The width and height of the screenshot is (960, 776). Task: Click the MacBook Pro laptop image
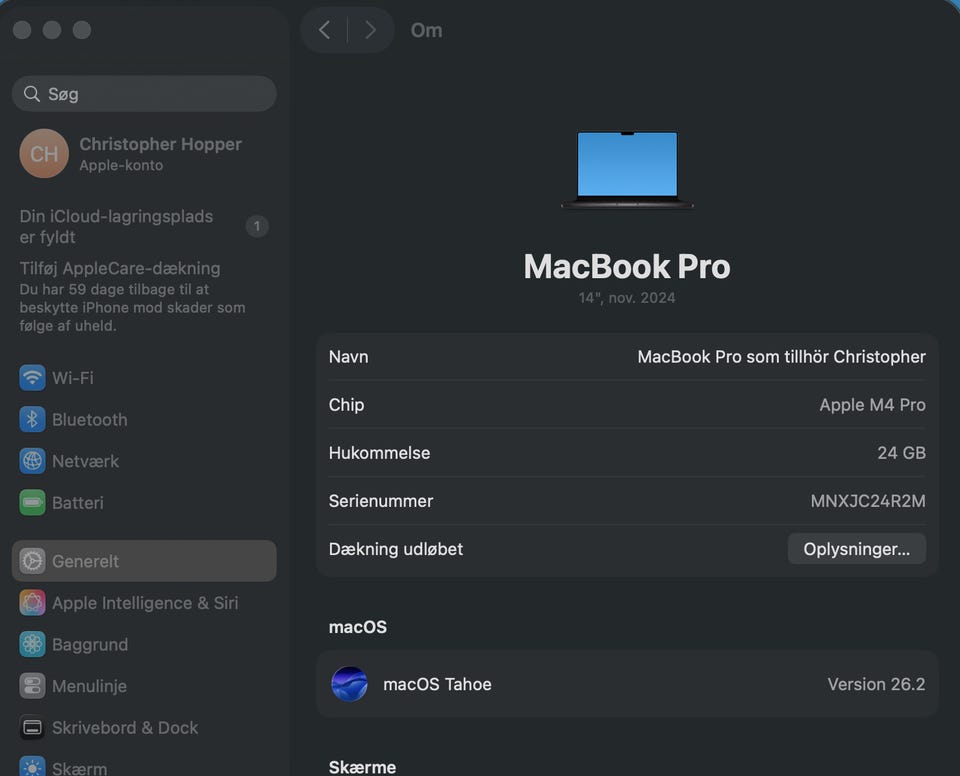click(x=628, y=170)
